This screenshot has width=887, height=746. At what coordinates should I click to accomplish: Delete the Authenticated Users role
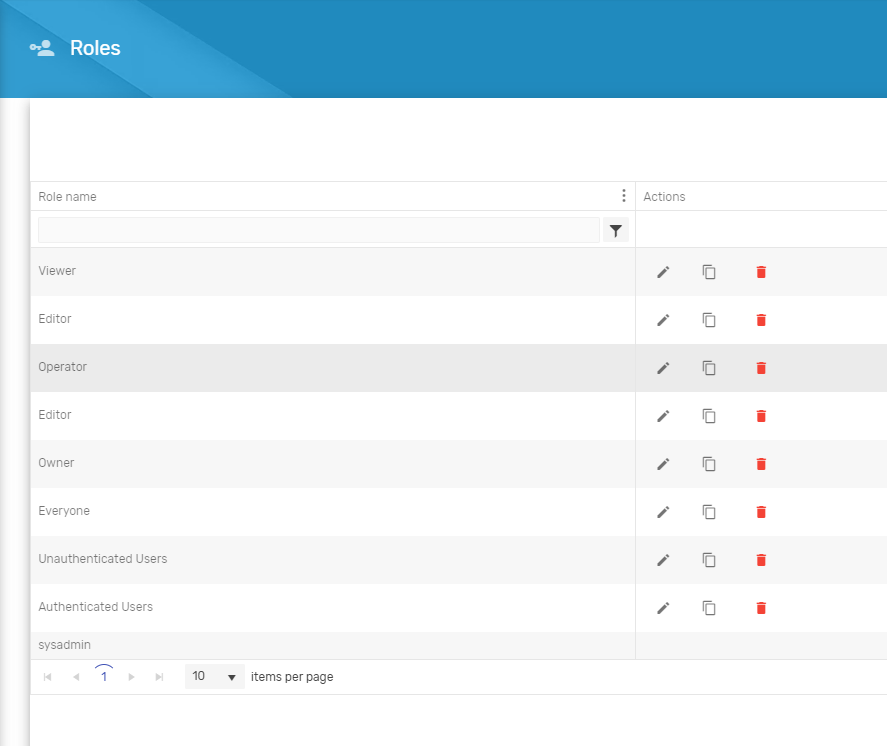pyautogui.click(x=761, y=609)
